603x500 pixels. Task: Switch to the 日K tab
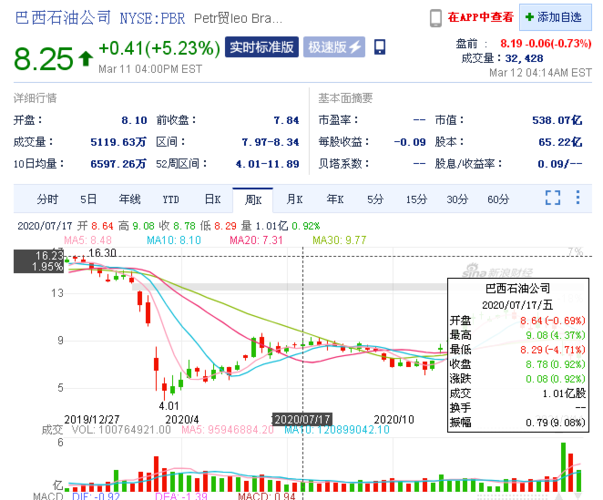pos(212,199)
